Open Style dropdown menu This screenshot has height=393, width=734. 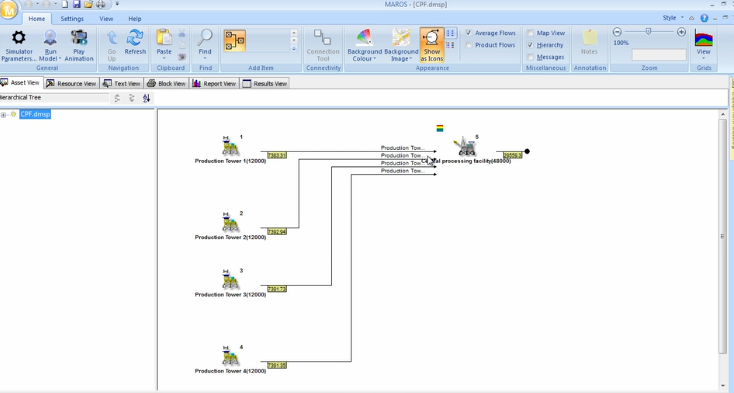click(x=673, y=18)
